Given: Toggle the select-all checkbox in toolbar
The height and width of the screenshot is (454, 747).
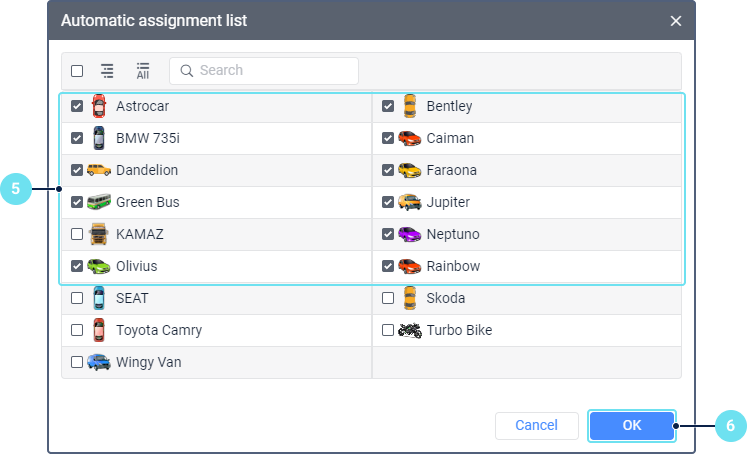Looking at the screenshot, I should [77, 71].
